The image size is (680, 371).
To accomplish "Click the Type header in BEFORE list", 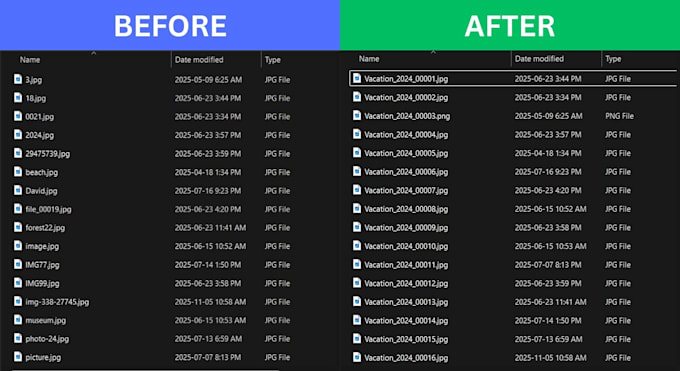I will pos(273,60).
